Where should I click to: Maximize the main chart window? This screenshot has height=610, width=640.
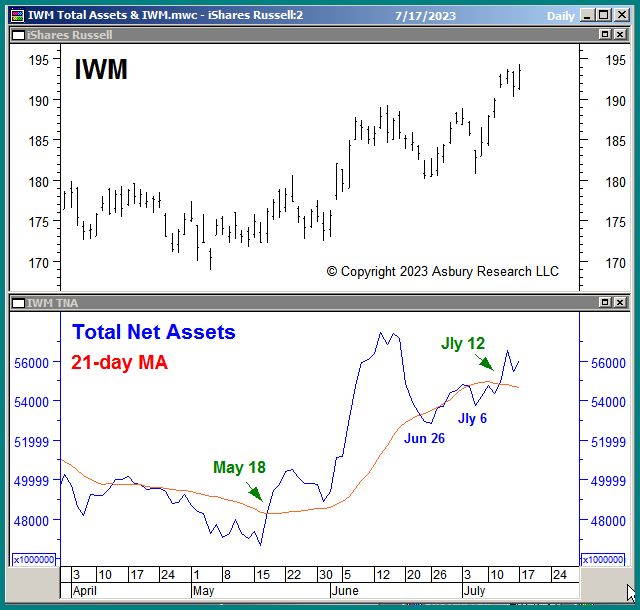(604, 16)
